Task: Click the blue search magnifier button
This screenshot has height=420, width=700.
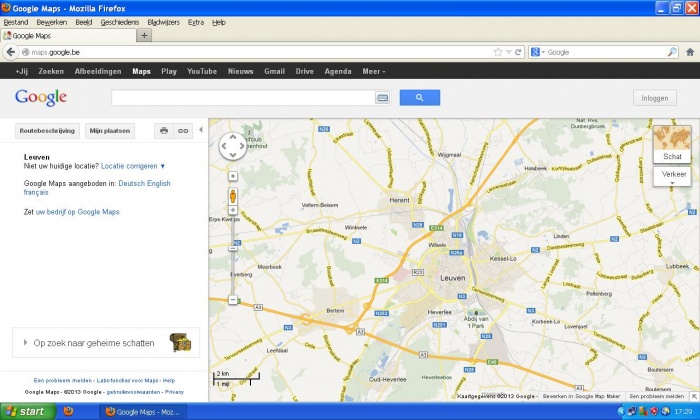Action: tap(420, 98)
